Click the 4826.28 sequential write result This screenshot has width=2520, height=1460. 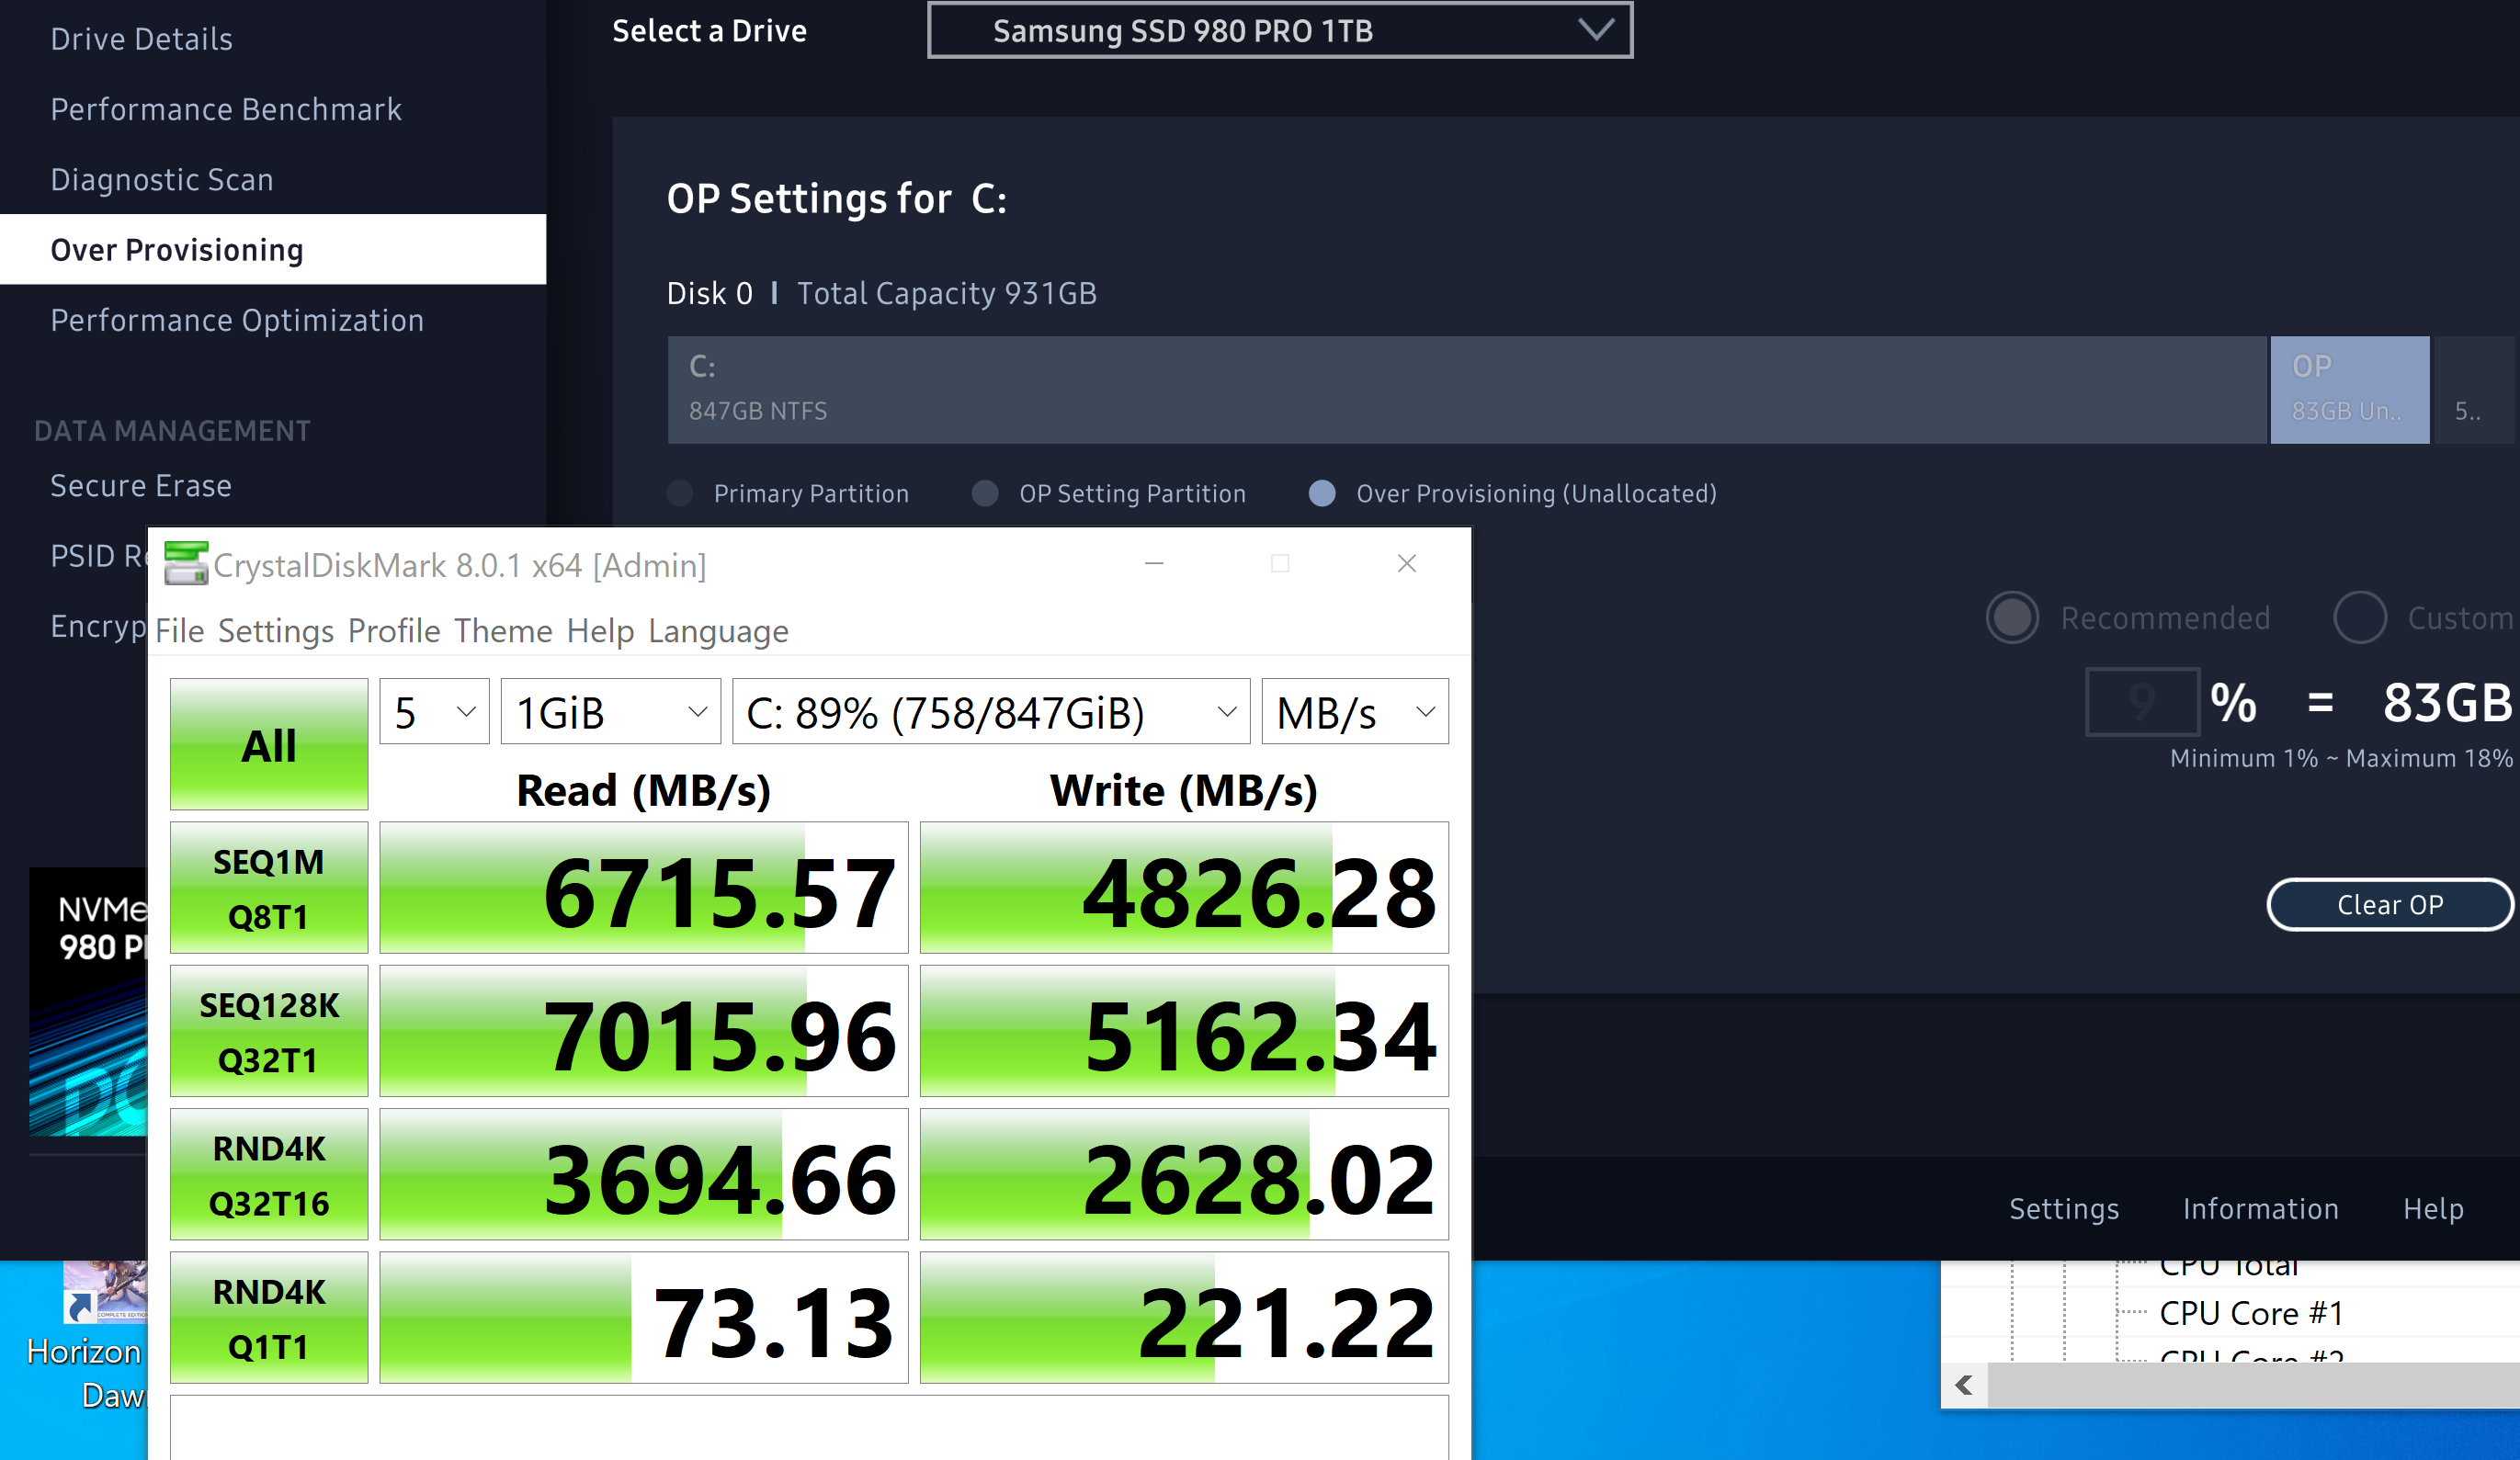tap(1184, 888)
